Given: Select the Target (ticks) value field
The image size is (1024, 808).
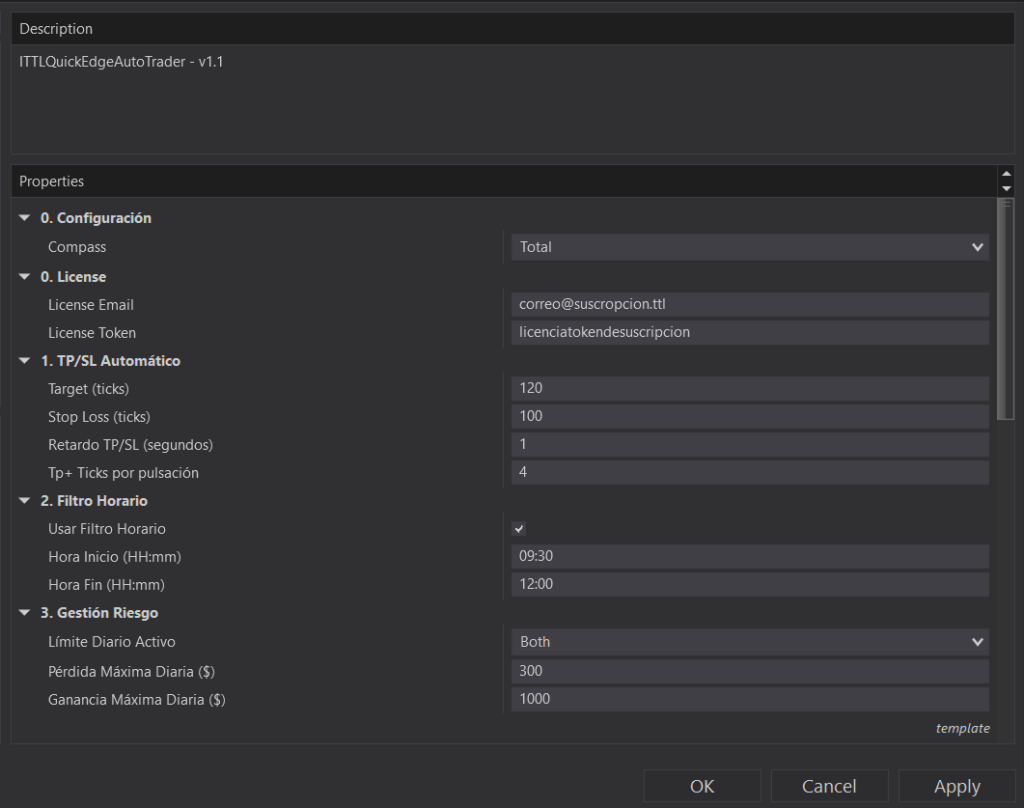Looking at the screenshot, I should [749, 388].
